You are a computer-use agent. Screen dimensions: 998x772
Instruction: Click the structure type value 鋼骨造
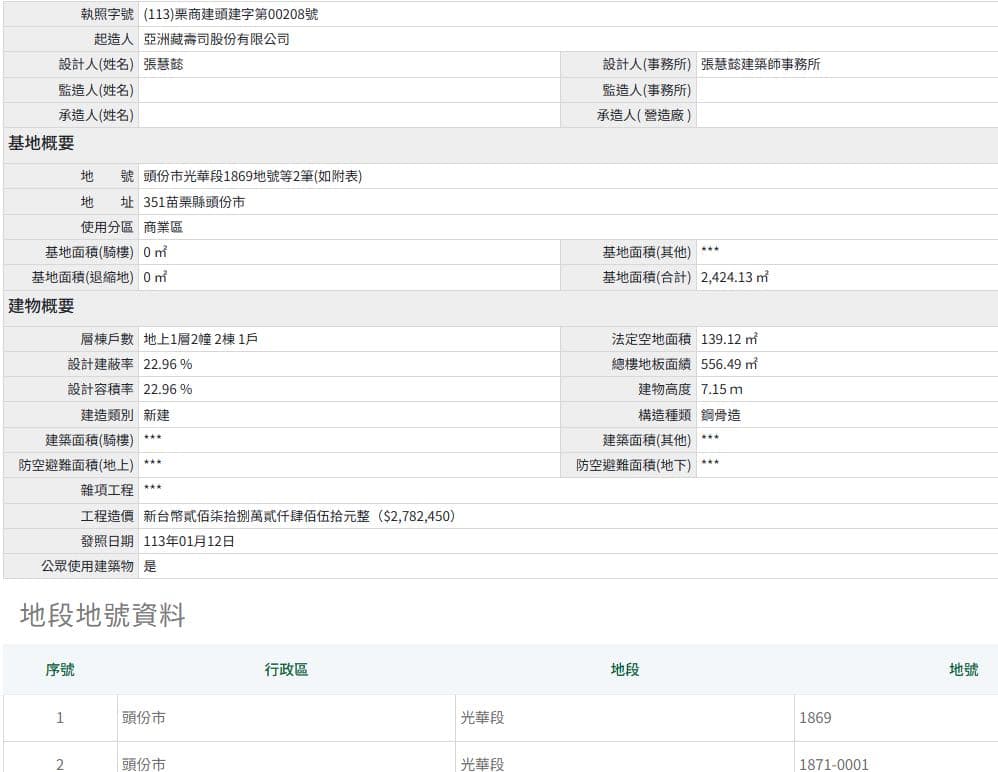pos(720,414)
